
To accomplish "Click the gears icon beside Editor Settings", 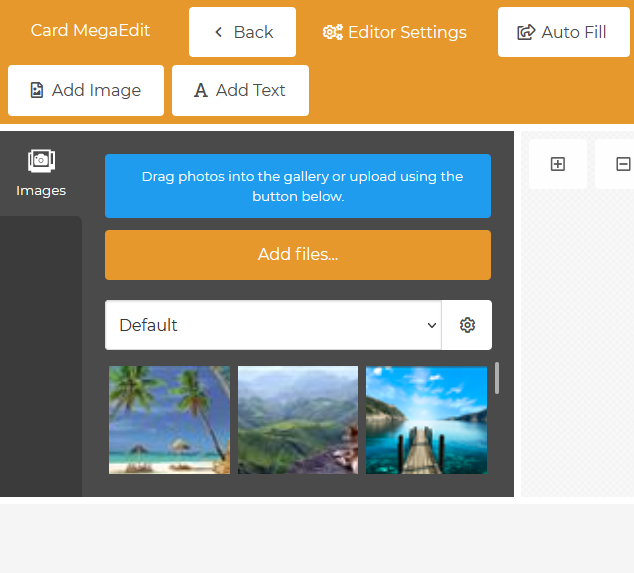I will 332,33.
